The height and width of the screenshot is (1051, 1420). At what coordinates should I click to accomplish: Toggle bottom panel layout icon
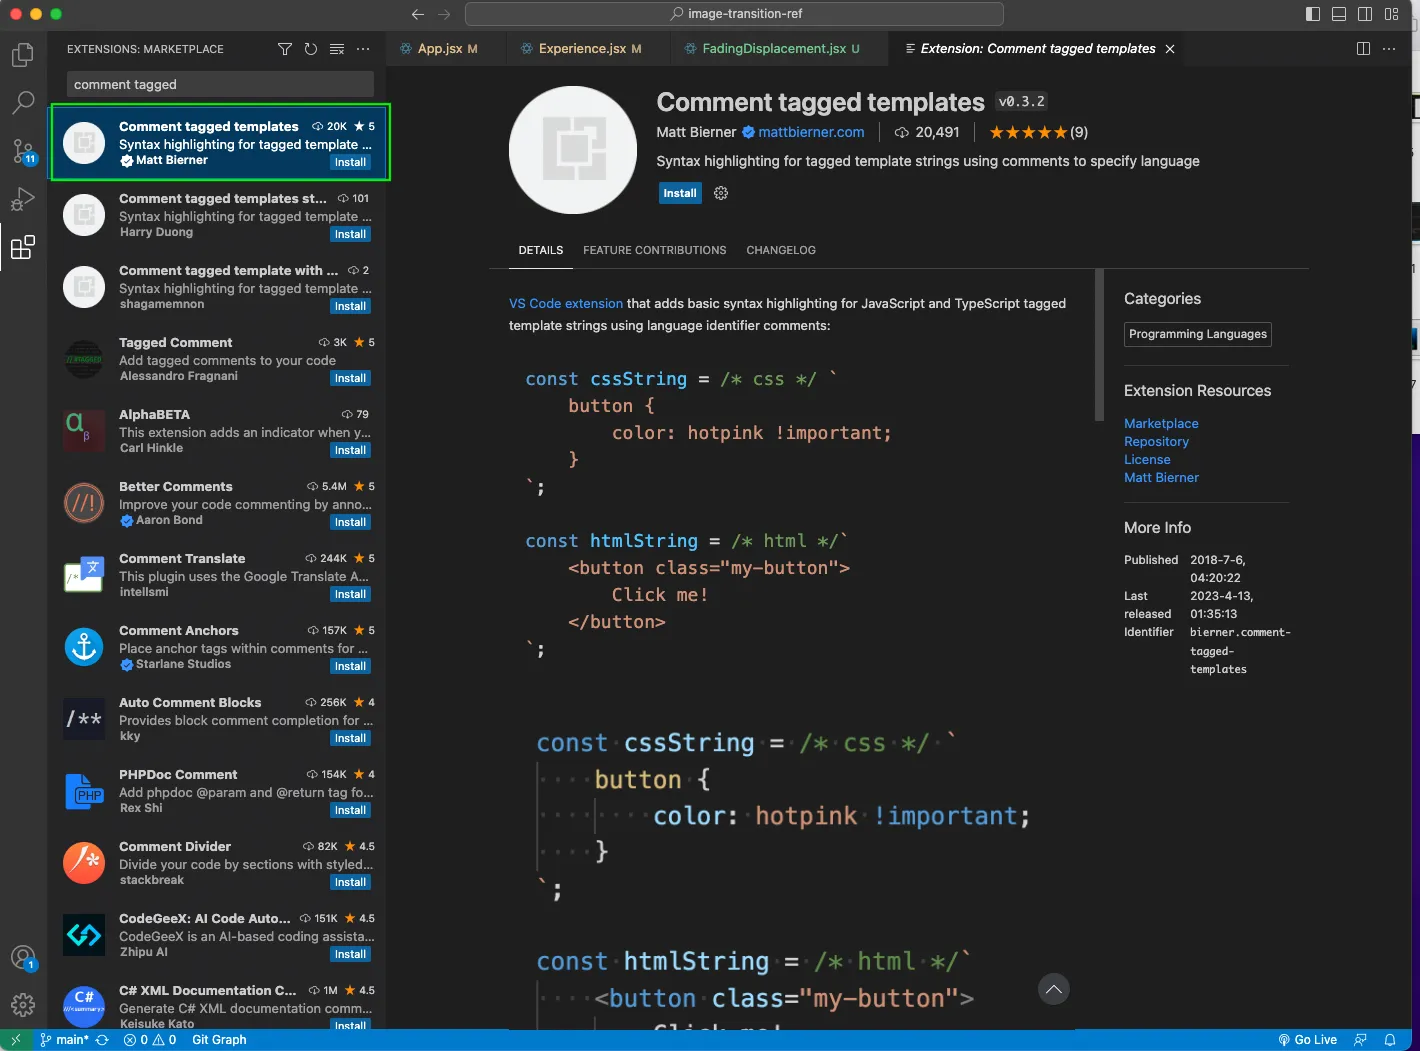pos(1339,14)
